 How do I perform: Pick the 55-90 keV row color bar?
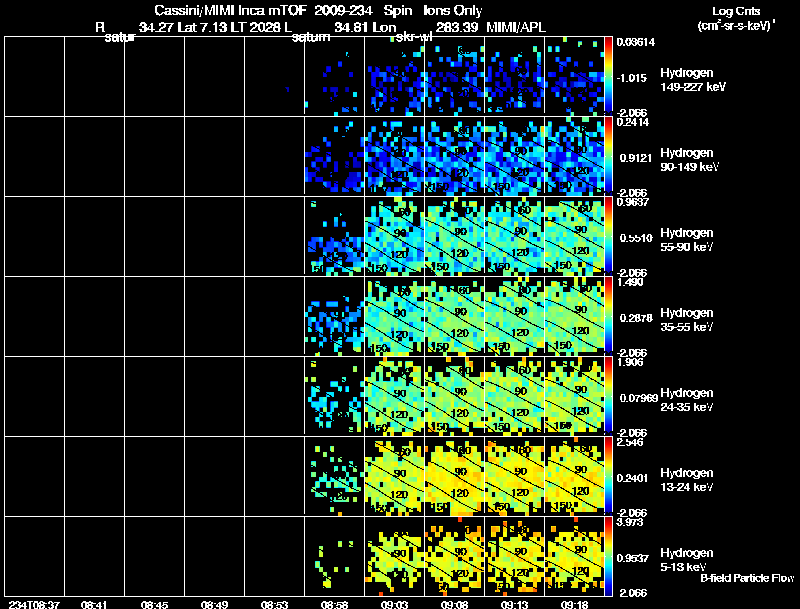coord(608,236)
